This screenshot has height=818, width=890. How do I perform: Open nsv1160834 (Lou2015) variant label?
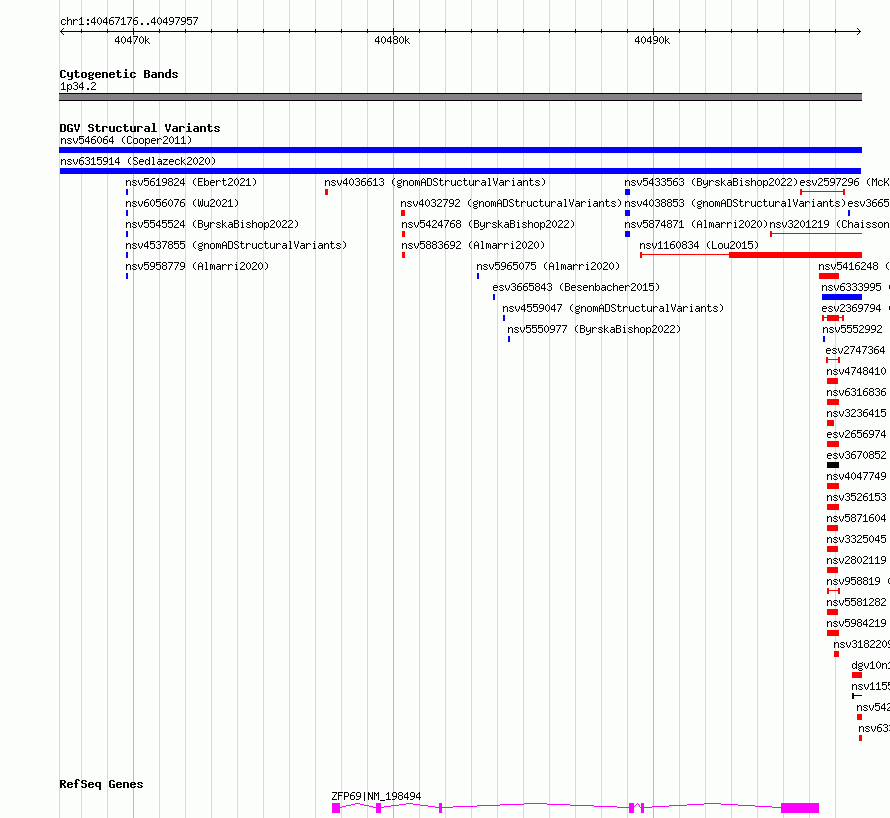[699, 245]
